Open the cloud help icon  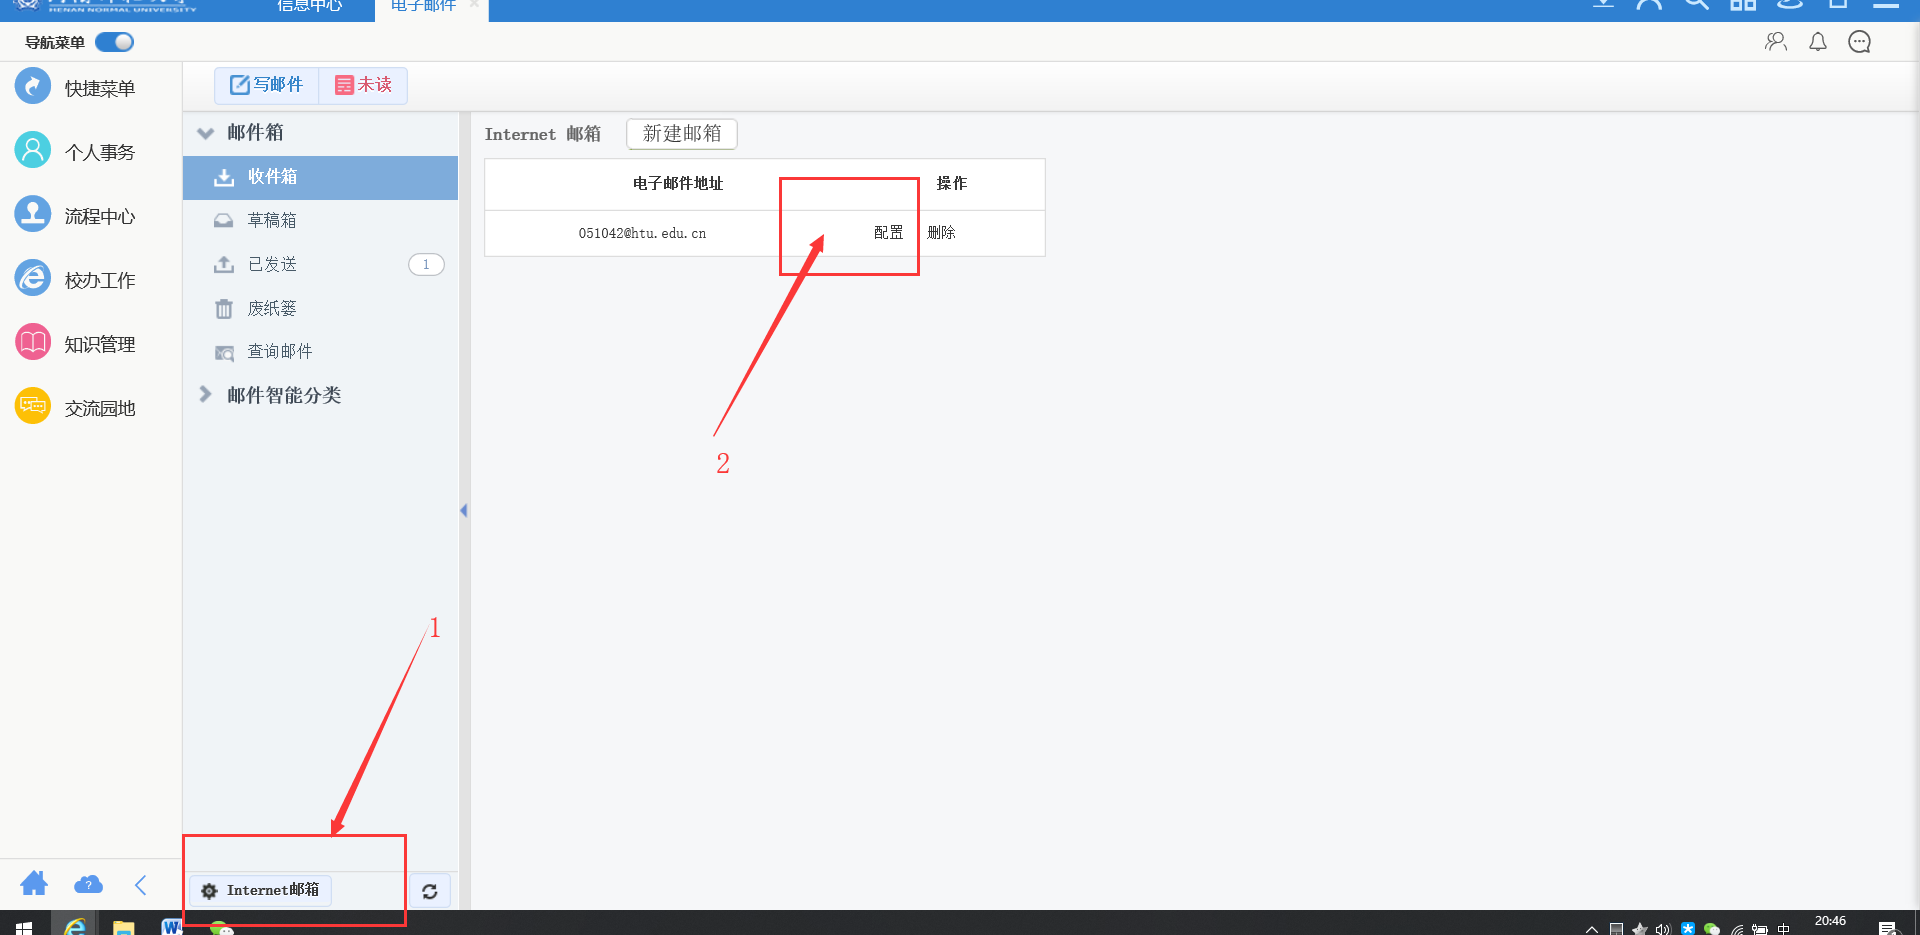pyautogui.click(x=88, y=885)
